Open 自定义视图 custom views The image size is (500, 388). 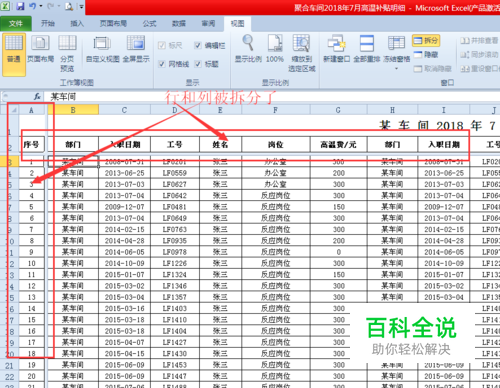(103, 49)
